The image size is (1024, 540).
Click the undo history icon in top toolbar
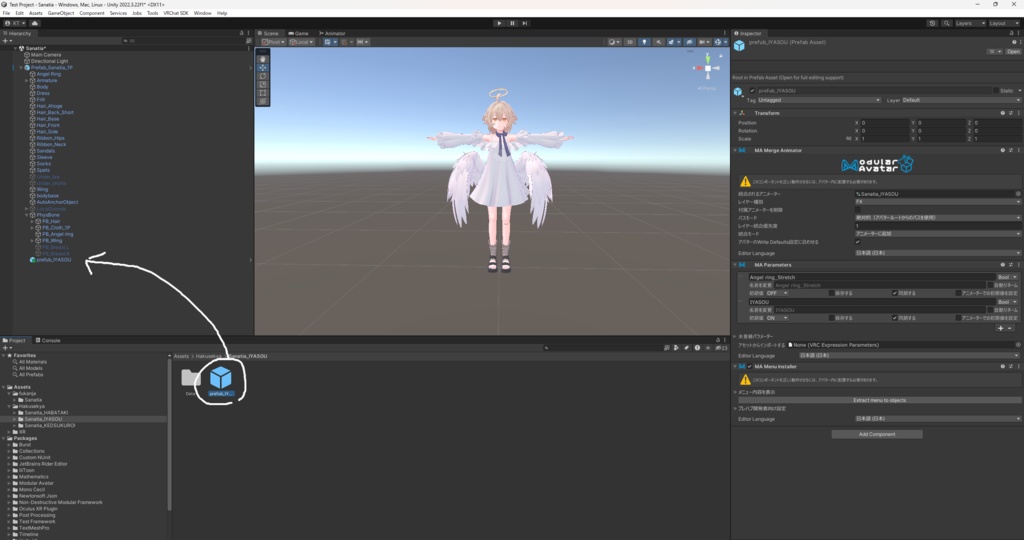pyautogui.click(x=932, y=23)
